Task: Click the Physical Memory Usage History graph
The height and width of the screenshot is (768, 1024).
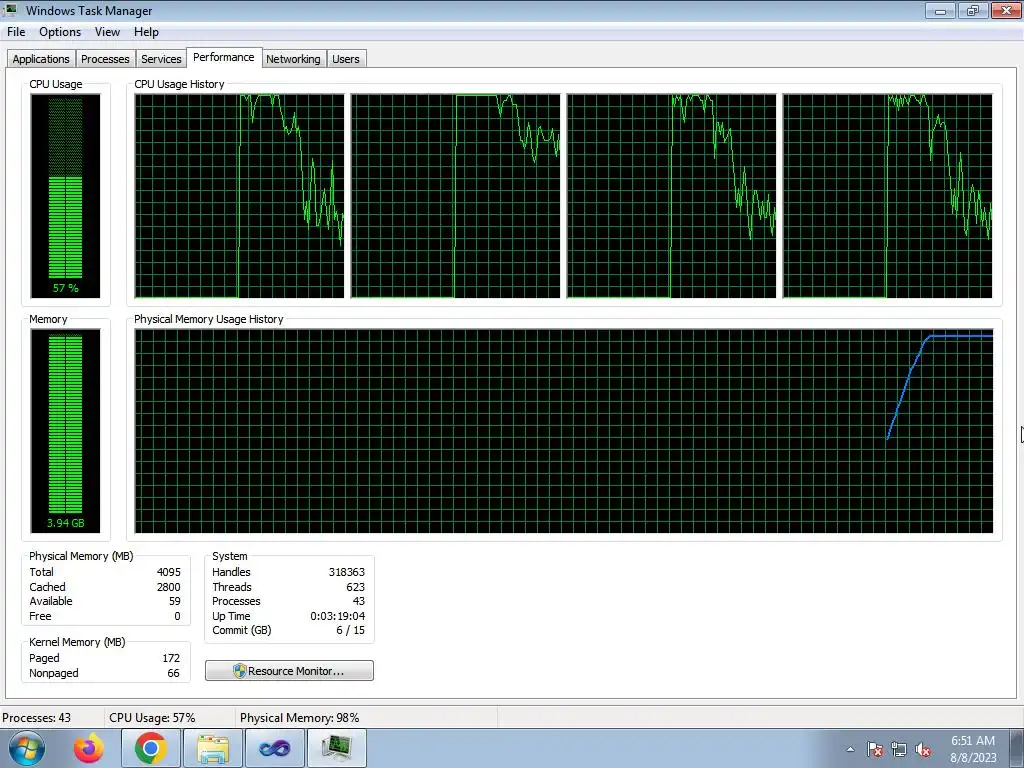Action: [x=564, y=431]
